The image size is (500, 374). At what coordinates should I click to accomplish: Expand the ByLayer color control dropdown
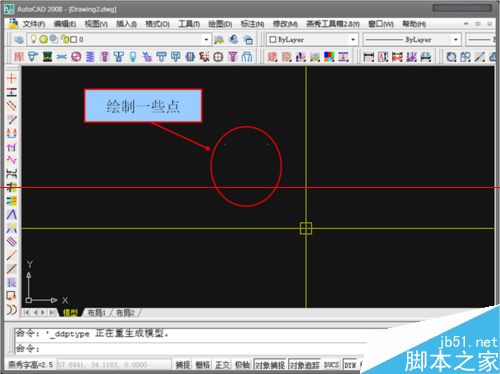(x=353, y=40)
